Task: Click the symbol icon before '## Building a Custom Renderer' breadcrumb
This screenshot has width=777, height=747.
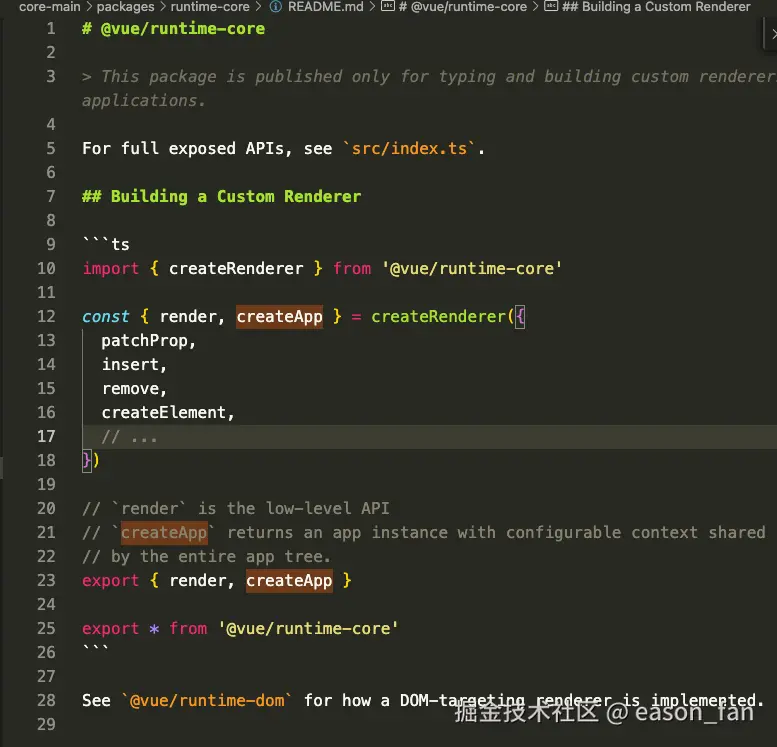Action: (551, 6)
